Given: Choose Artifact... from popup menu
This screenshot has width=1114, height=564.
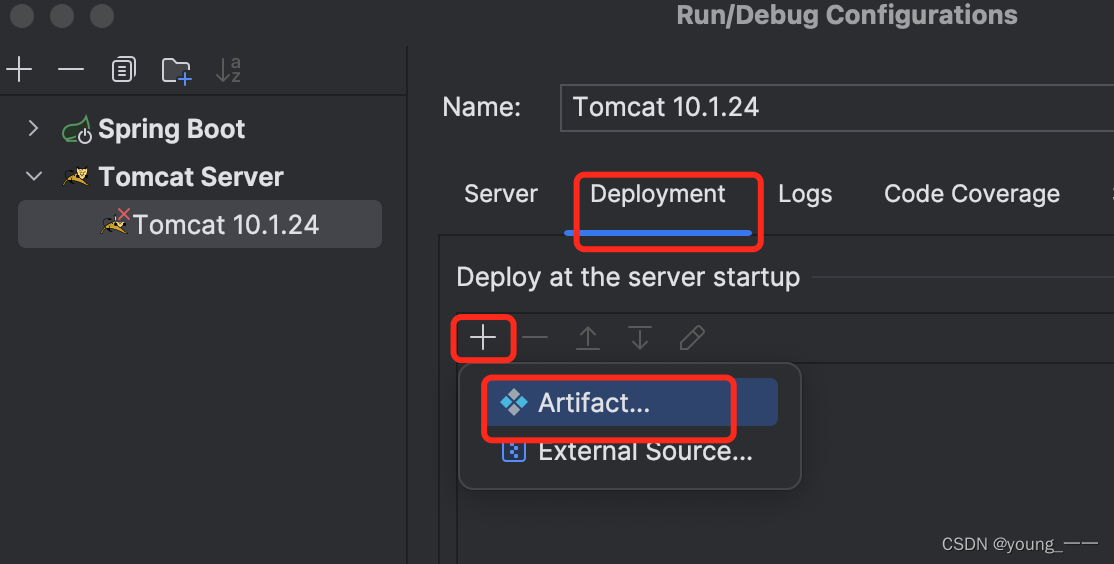Looking at the screenshot, I should point(632,403).
